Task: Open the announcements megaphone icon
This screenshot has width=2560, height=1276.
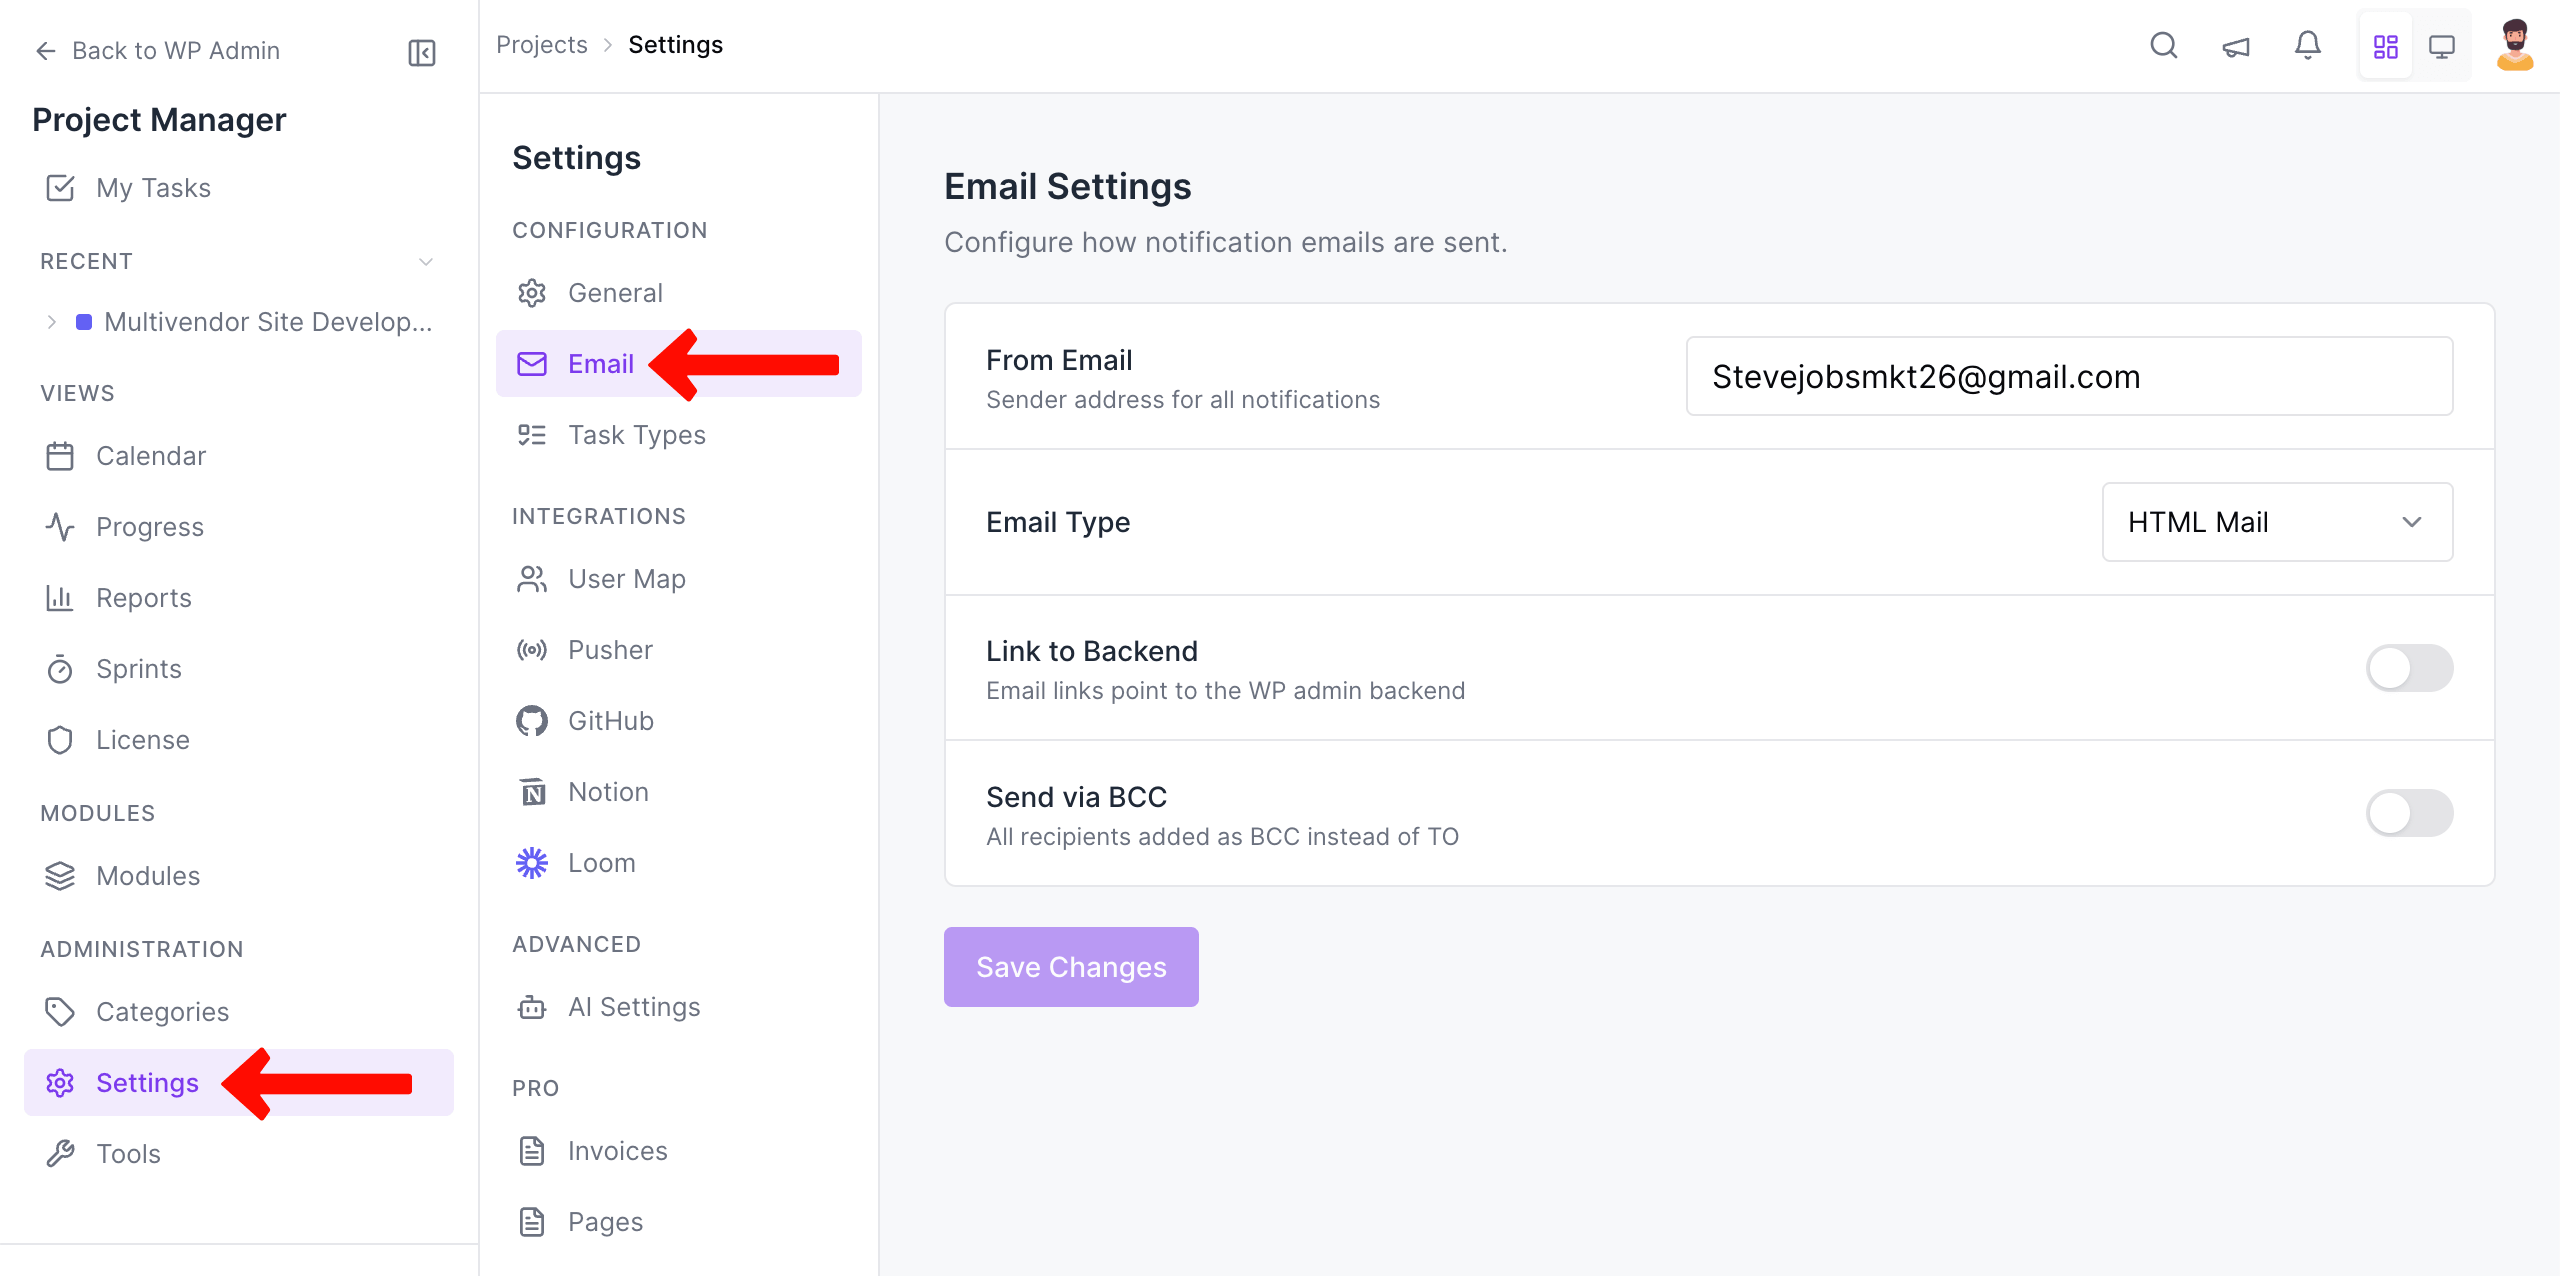Action: pos(2236,45)
